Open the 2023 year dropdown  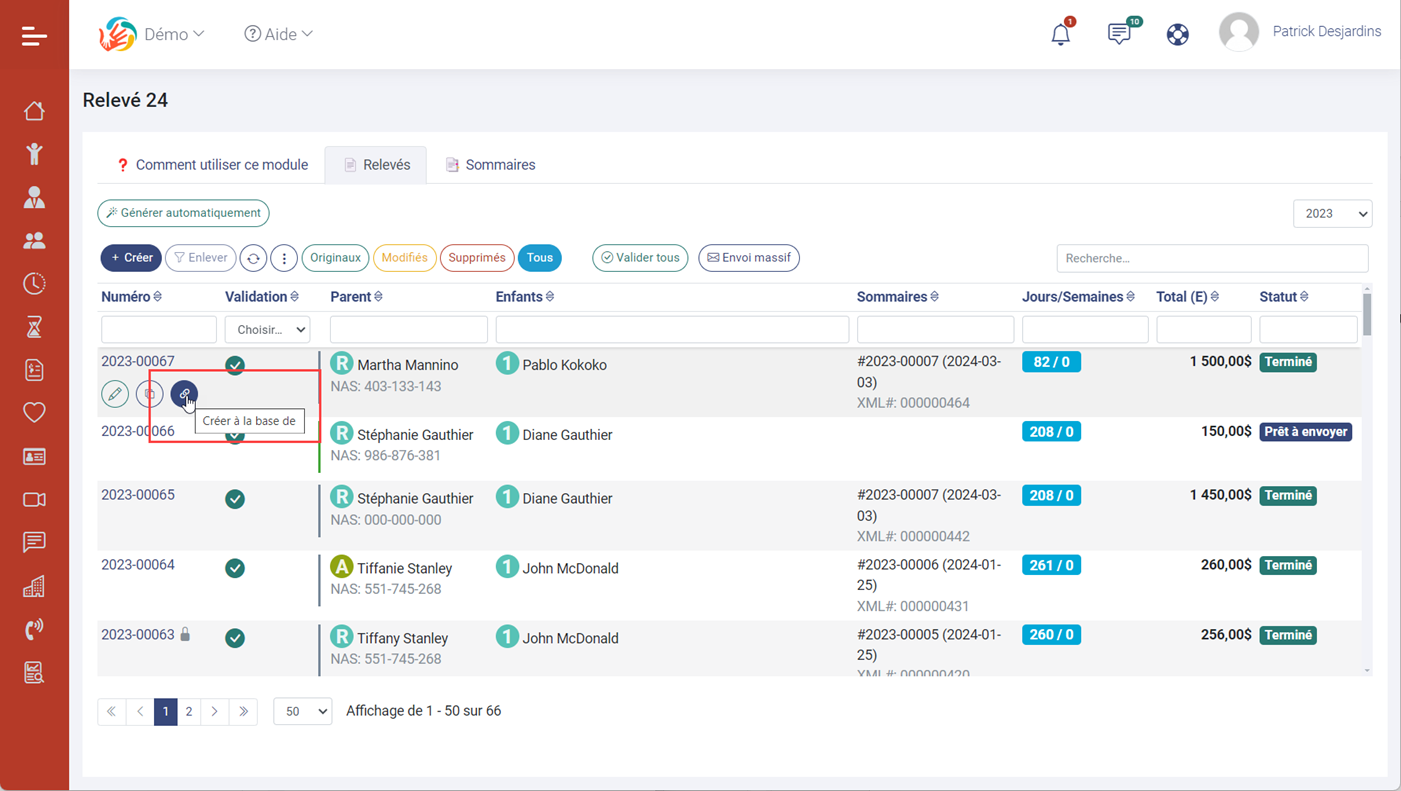(x=1333, y=213)
